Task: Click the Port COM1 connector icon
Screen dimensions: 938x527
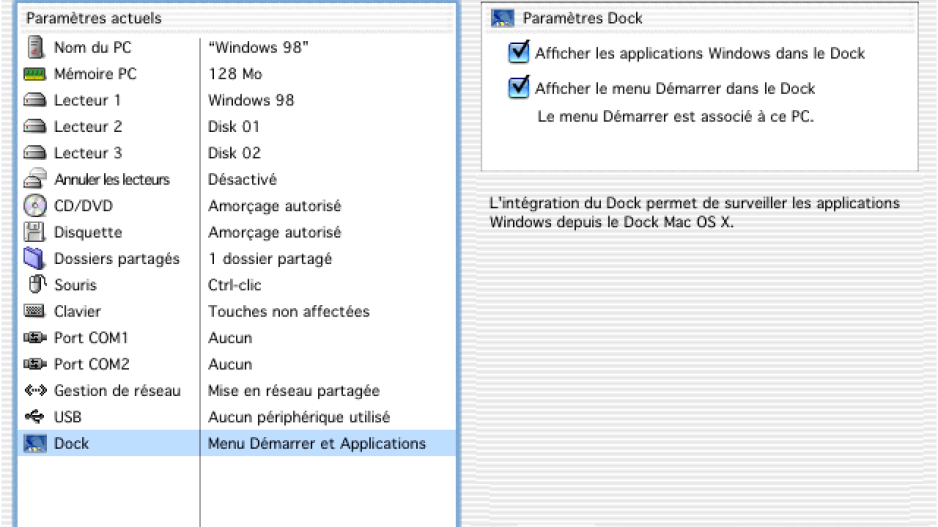Action: [x=35, y=338]
